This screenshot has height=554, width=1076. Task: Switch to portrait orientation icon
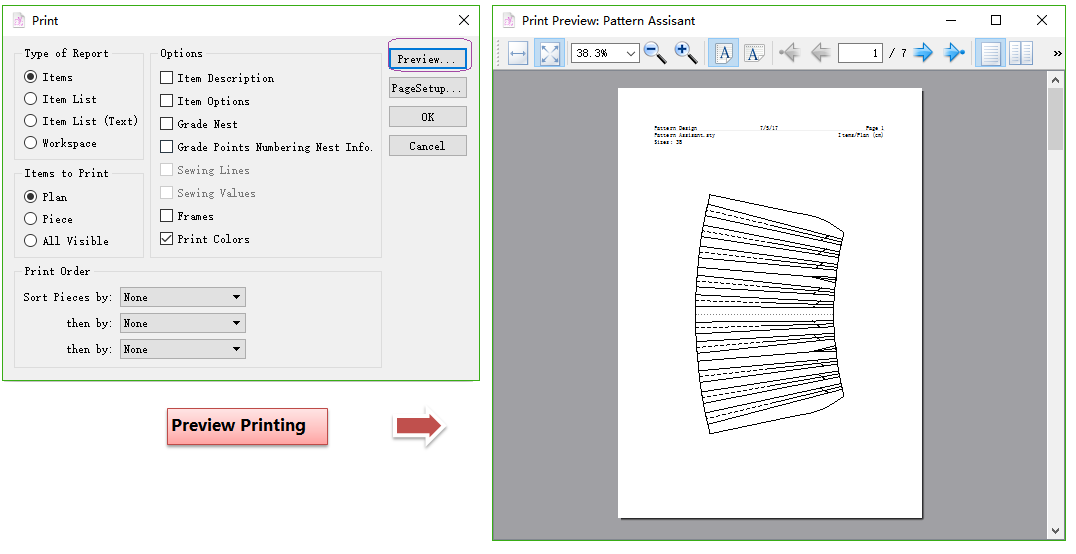[x=723, y=53]
